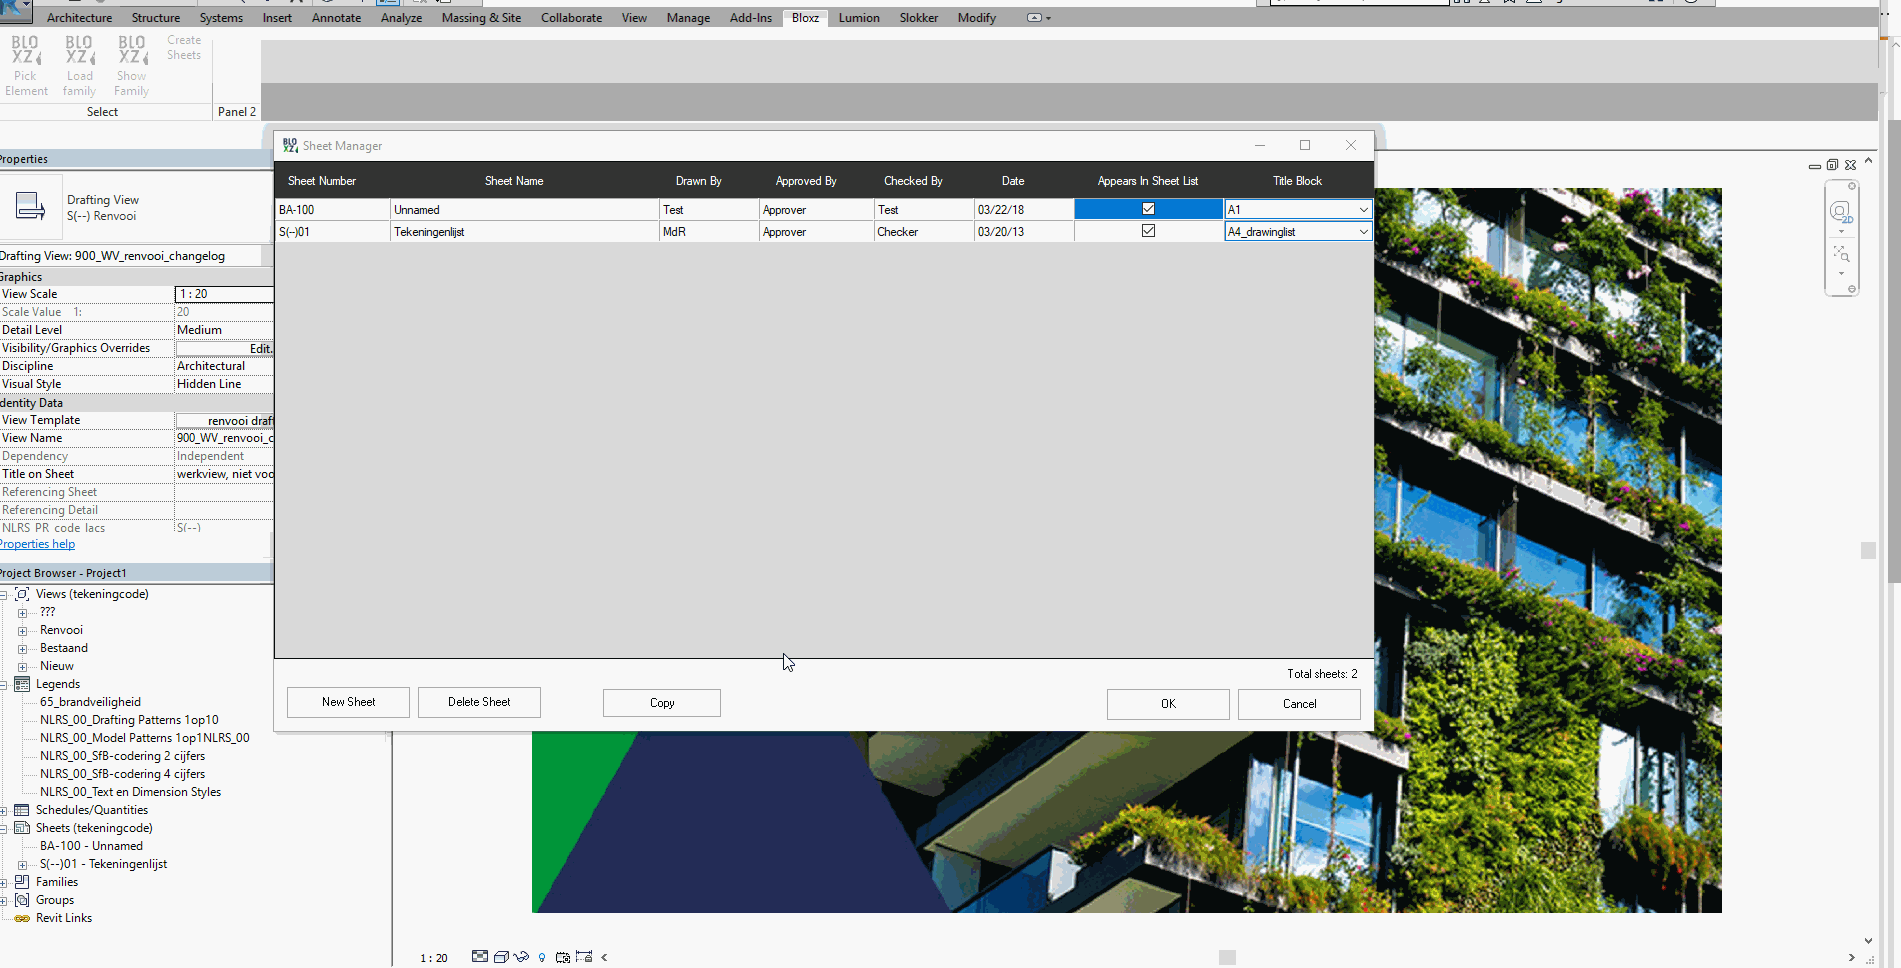
Task: Click the Sheet Name field containing Unnamed
Action: 524,210
